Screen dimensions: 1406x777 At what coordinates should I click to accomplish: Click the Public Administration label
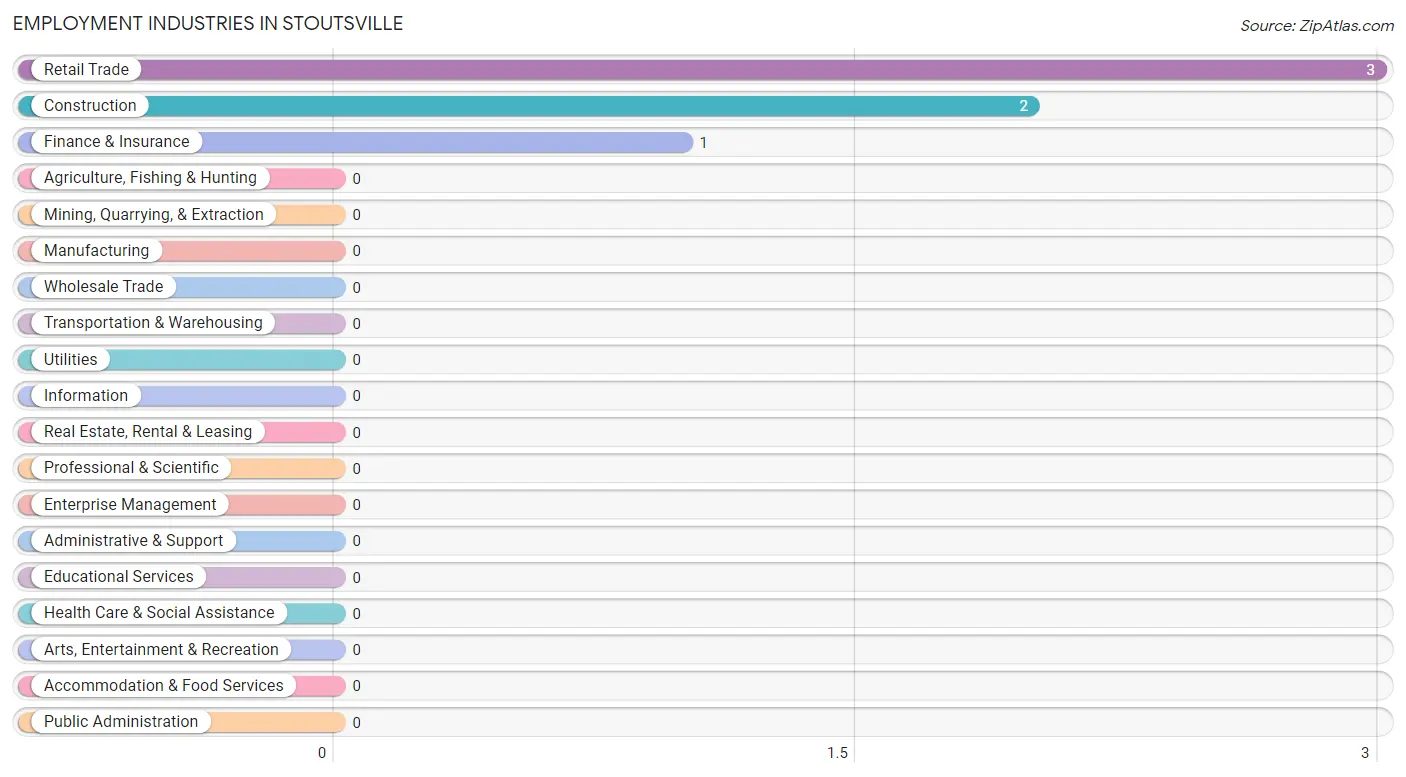(x=121, y=722)
